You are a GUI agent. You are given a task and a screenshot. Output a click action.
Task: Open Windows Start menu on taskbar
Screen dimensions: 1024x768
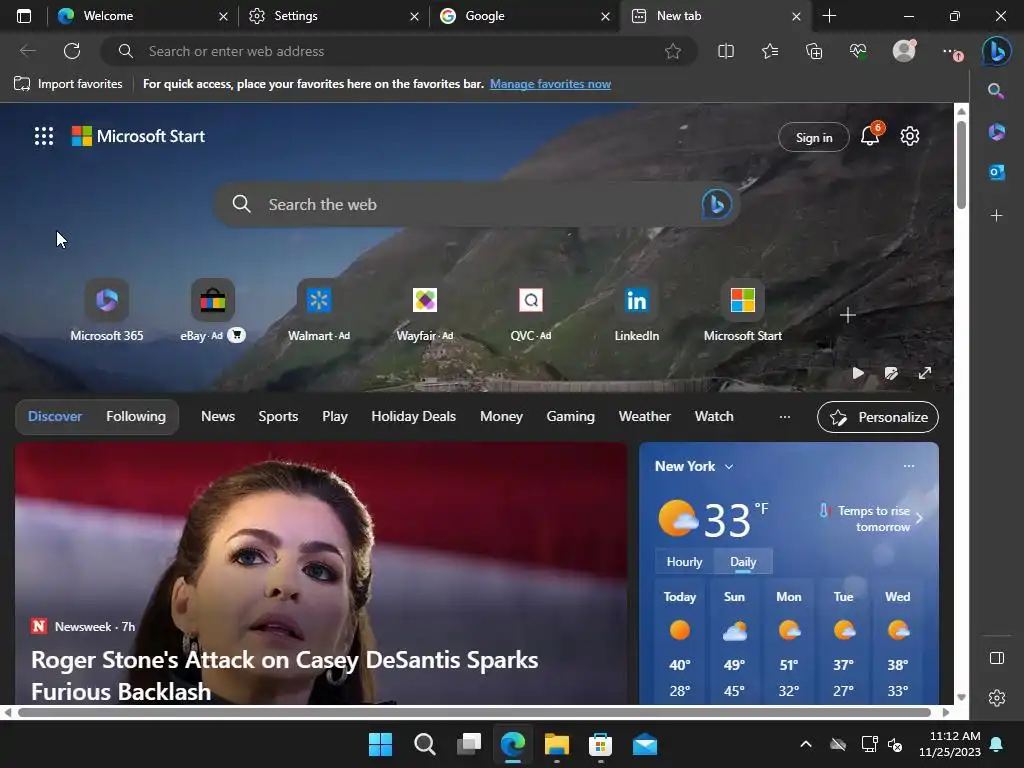pos(380,744)
